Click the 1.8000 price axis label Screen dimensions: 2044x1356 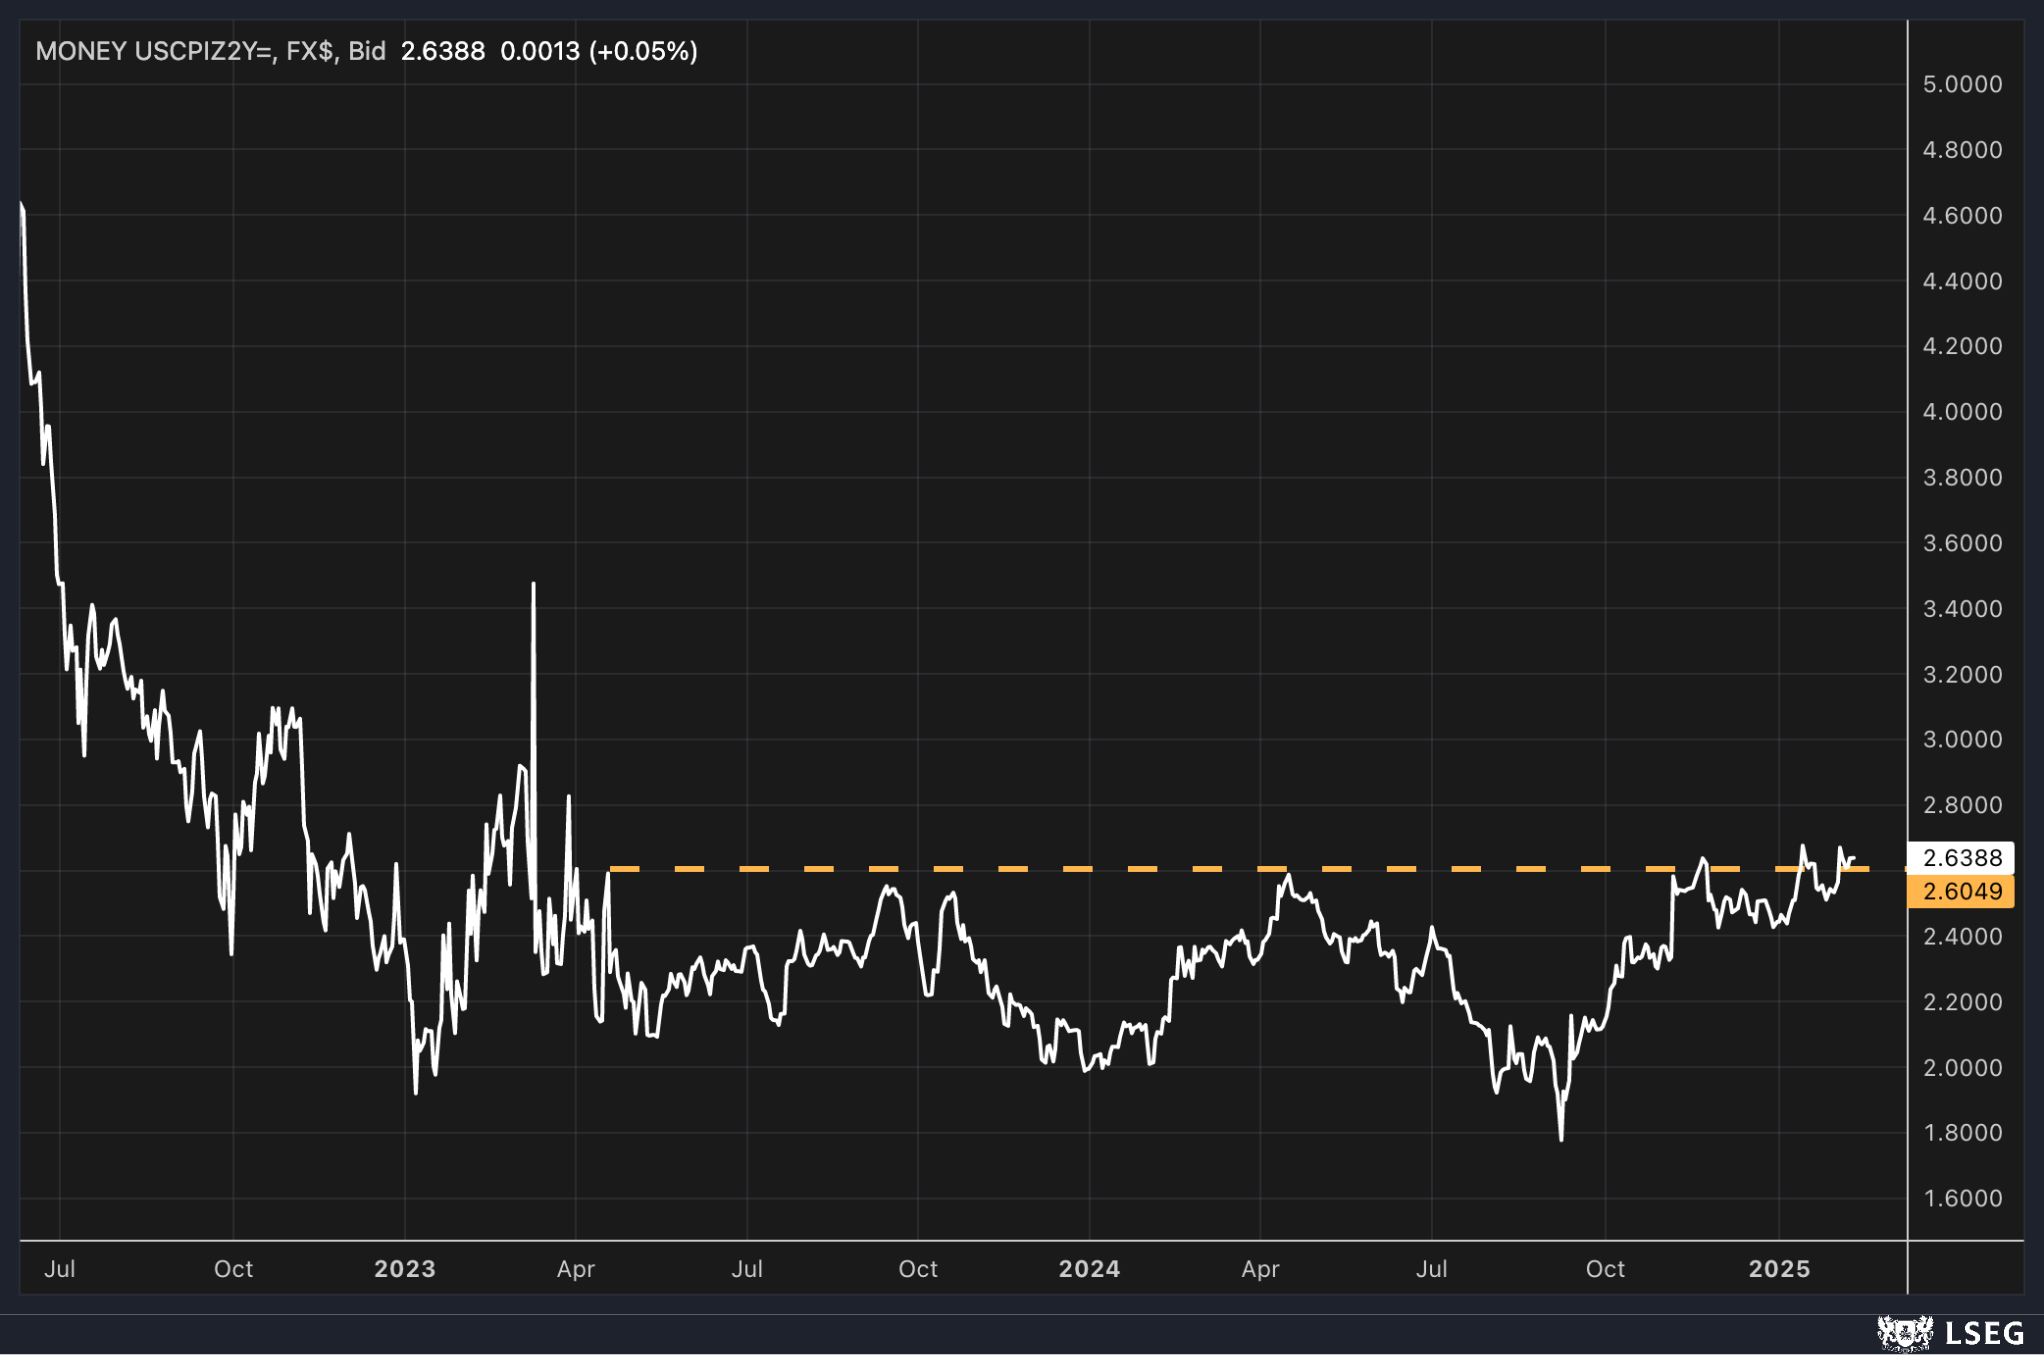point(1962,1133)
